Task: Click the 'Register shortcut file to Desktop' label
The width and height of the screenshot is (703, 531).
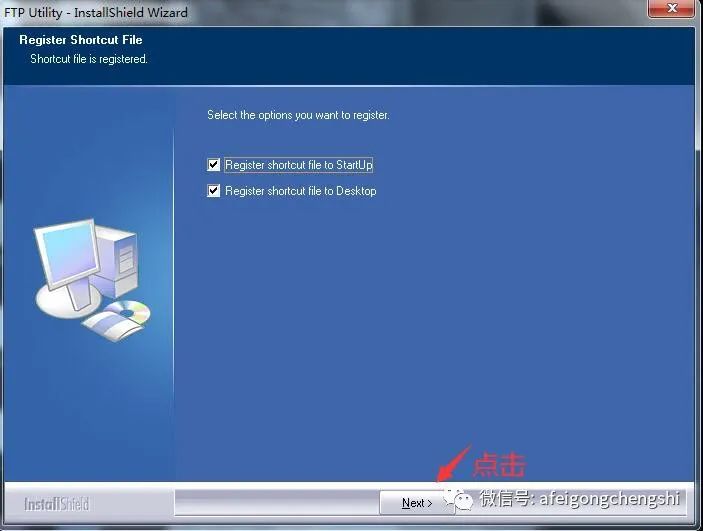Action: 300,191
